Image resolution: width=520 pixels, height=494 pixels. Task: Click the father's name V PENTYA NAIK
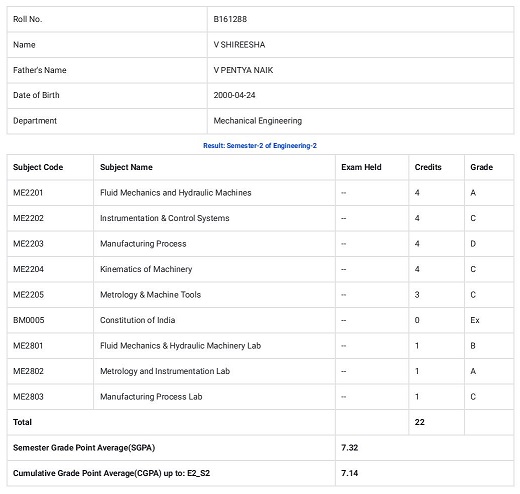(243, 70)
